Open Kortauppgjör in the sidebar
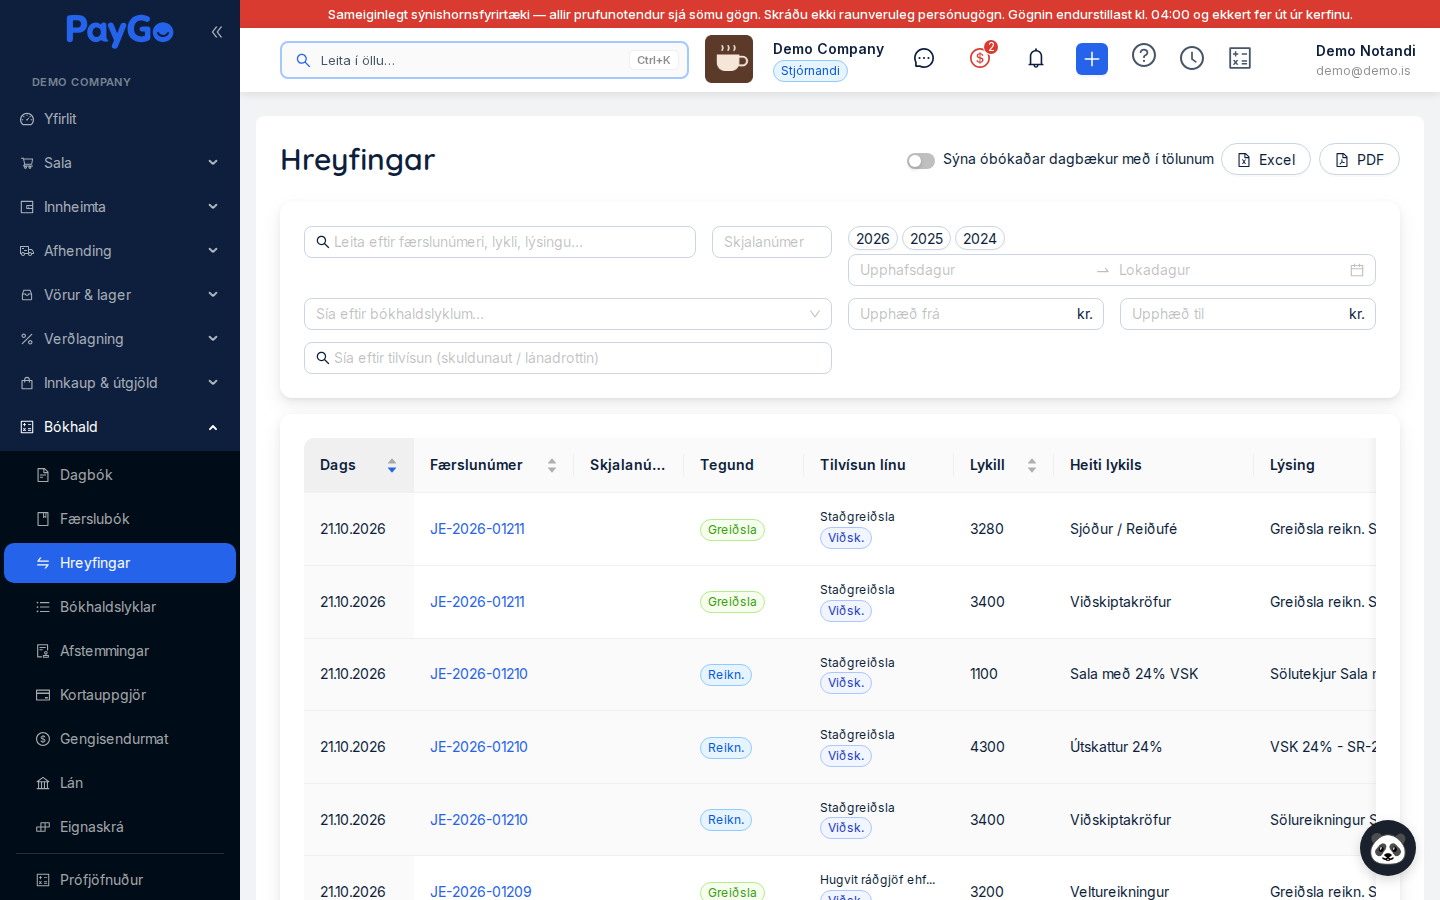Image resolution: width=1440 pixels, height=900 pixels. coord(120,695)
